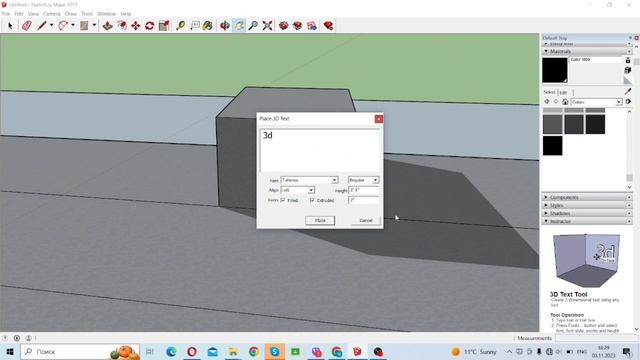Switch to materials Edit tab
Screen dimensions: 640x360
[x=563, y=92]
